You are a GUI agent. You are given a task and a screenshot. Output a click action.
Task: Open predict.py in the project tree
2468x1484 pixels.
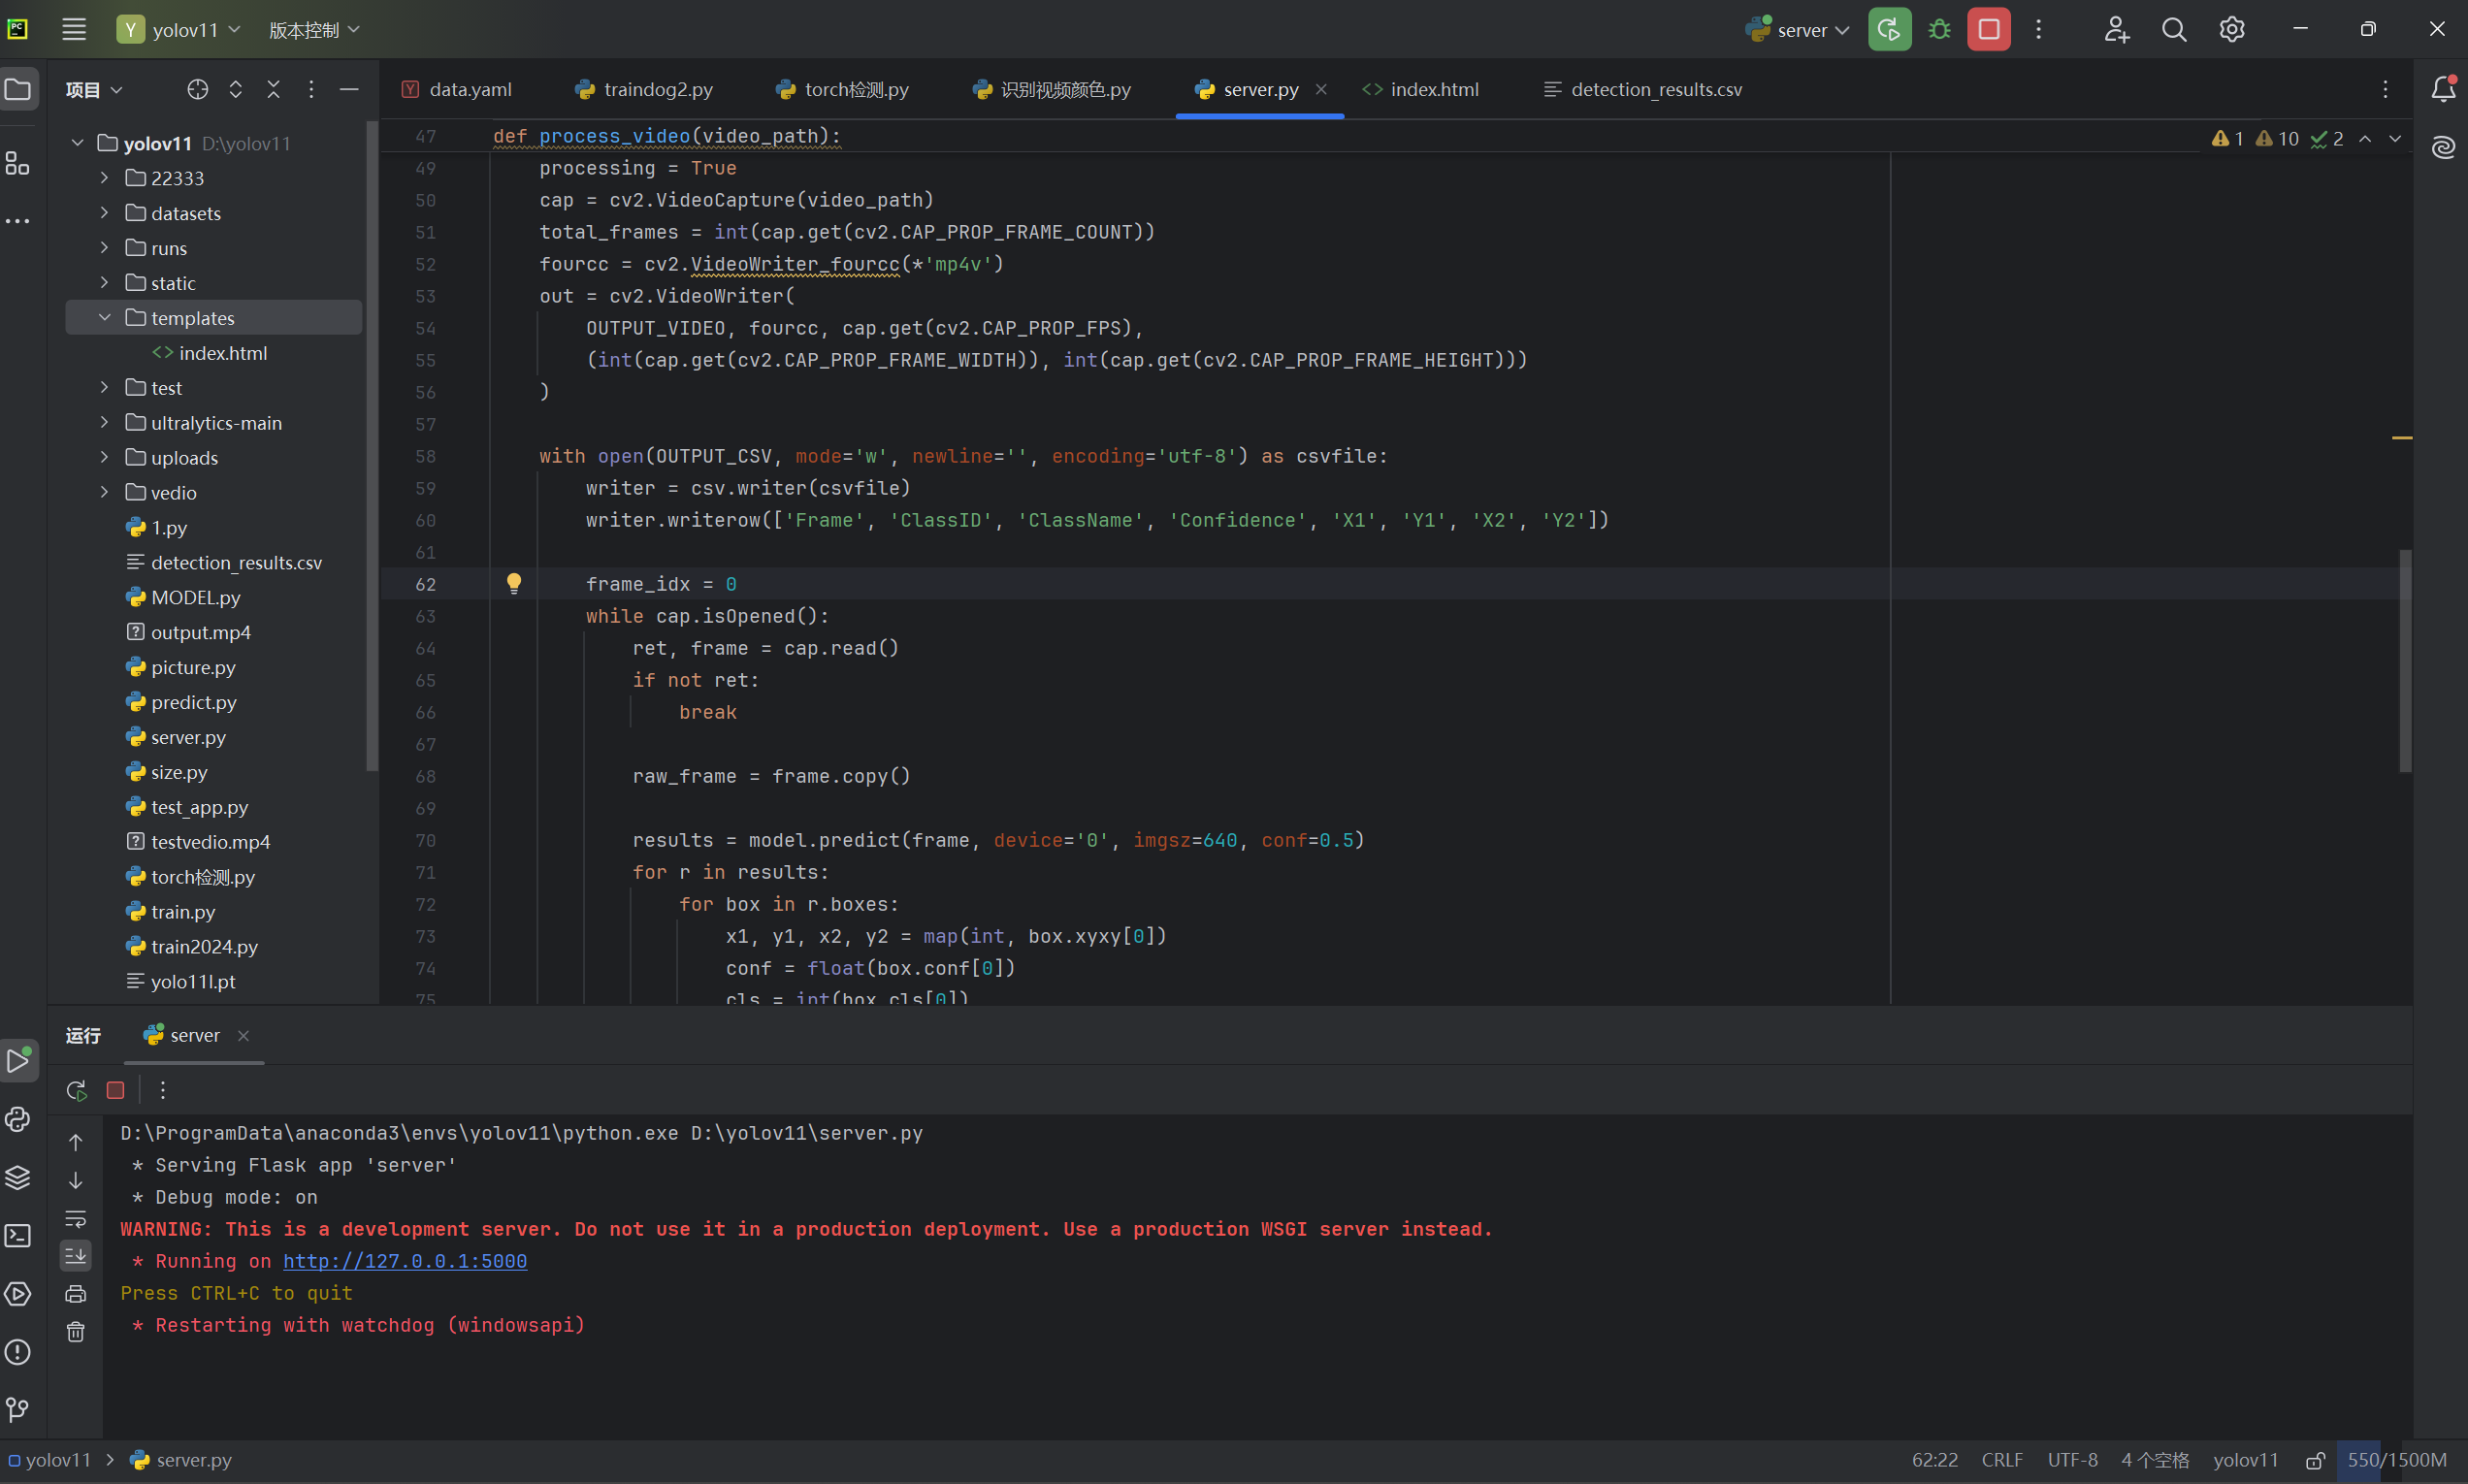tap(193, 702)
